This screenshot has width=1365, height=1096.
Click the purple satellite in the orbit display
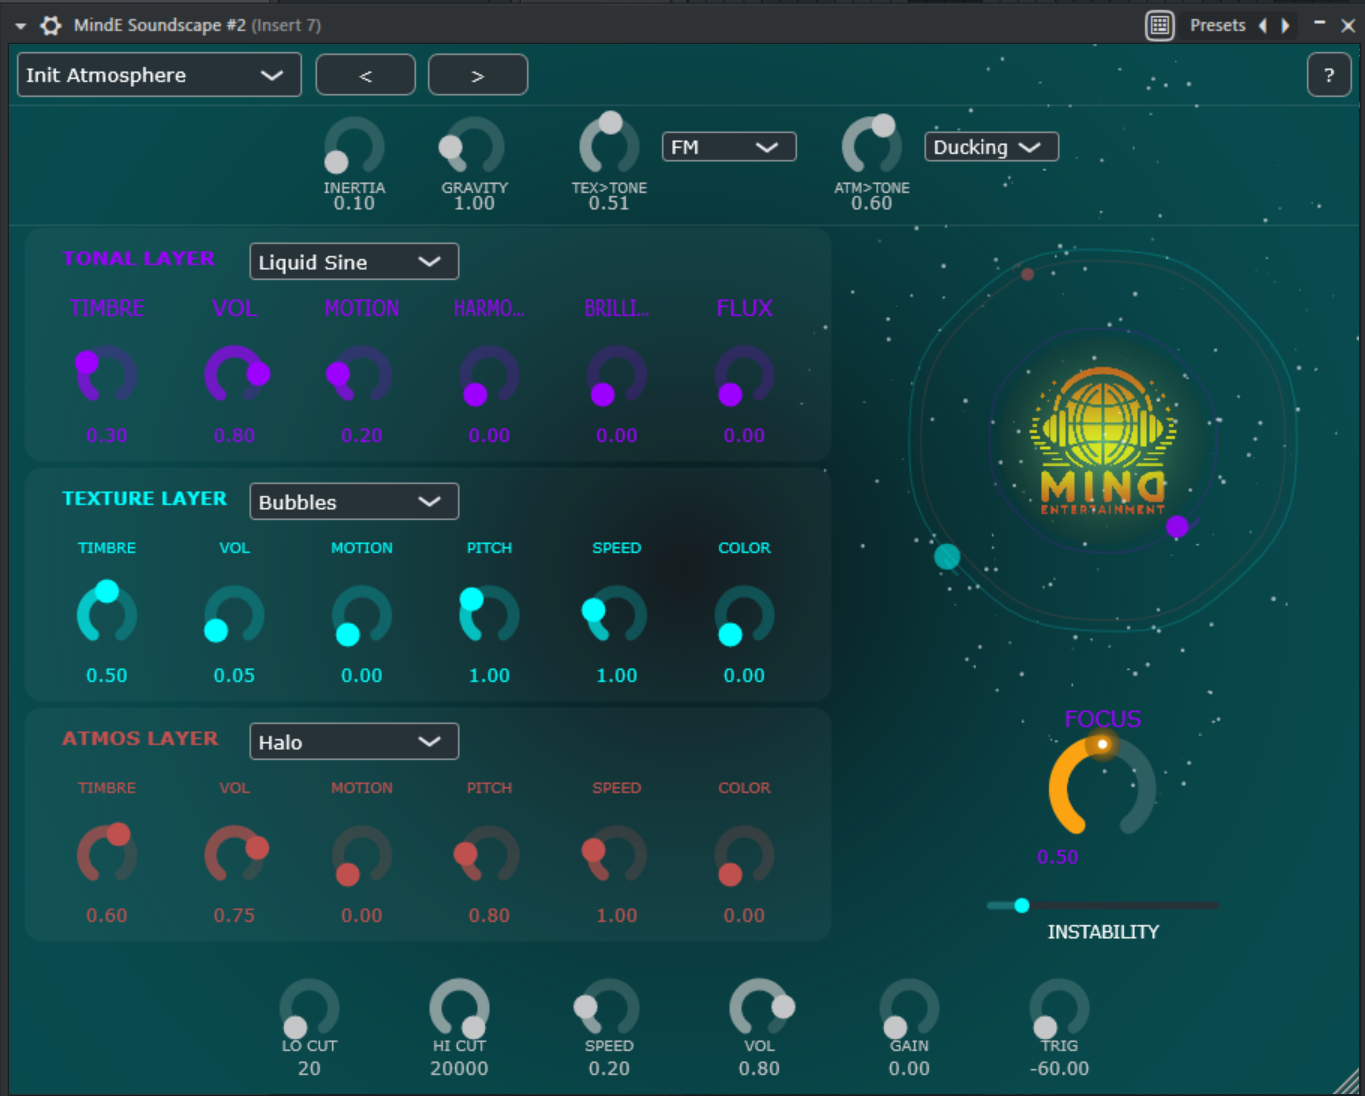[x=1177, y=526]
